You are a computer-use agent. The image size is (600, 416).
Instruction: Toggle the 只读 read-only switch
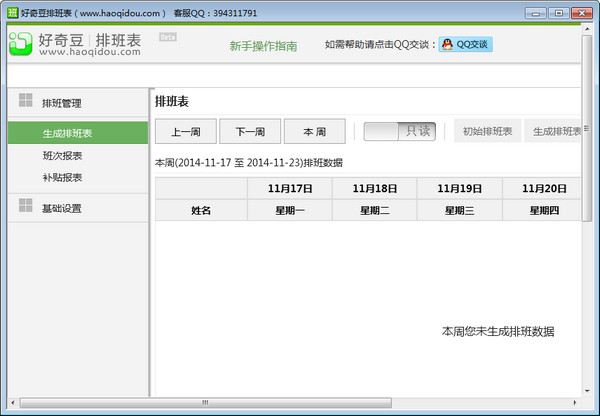[399, 131]
